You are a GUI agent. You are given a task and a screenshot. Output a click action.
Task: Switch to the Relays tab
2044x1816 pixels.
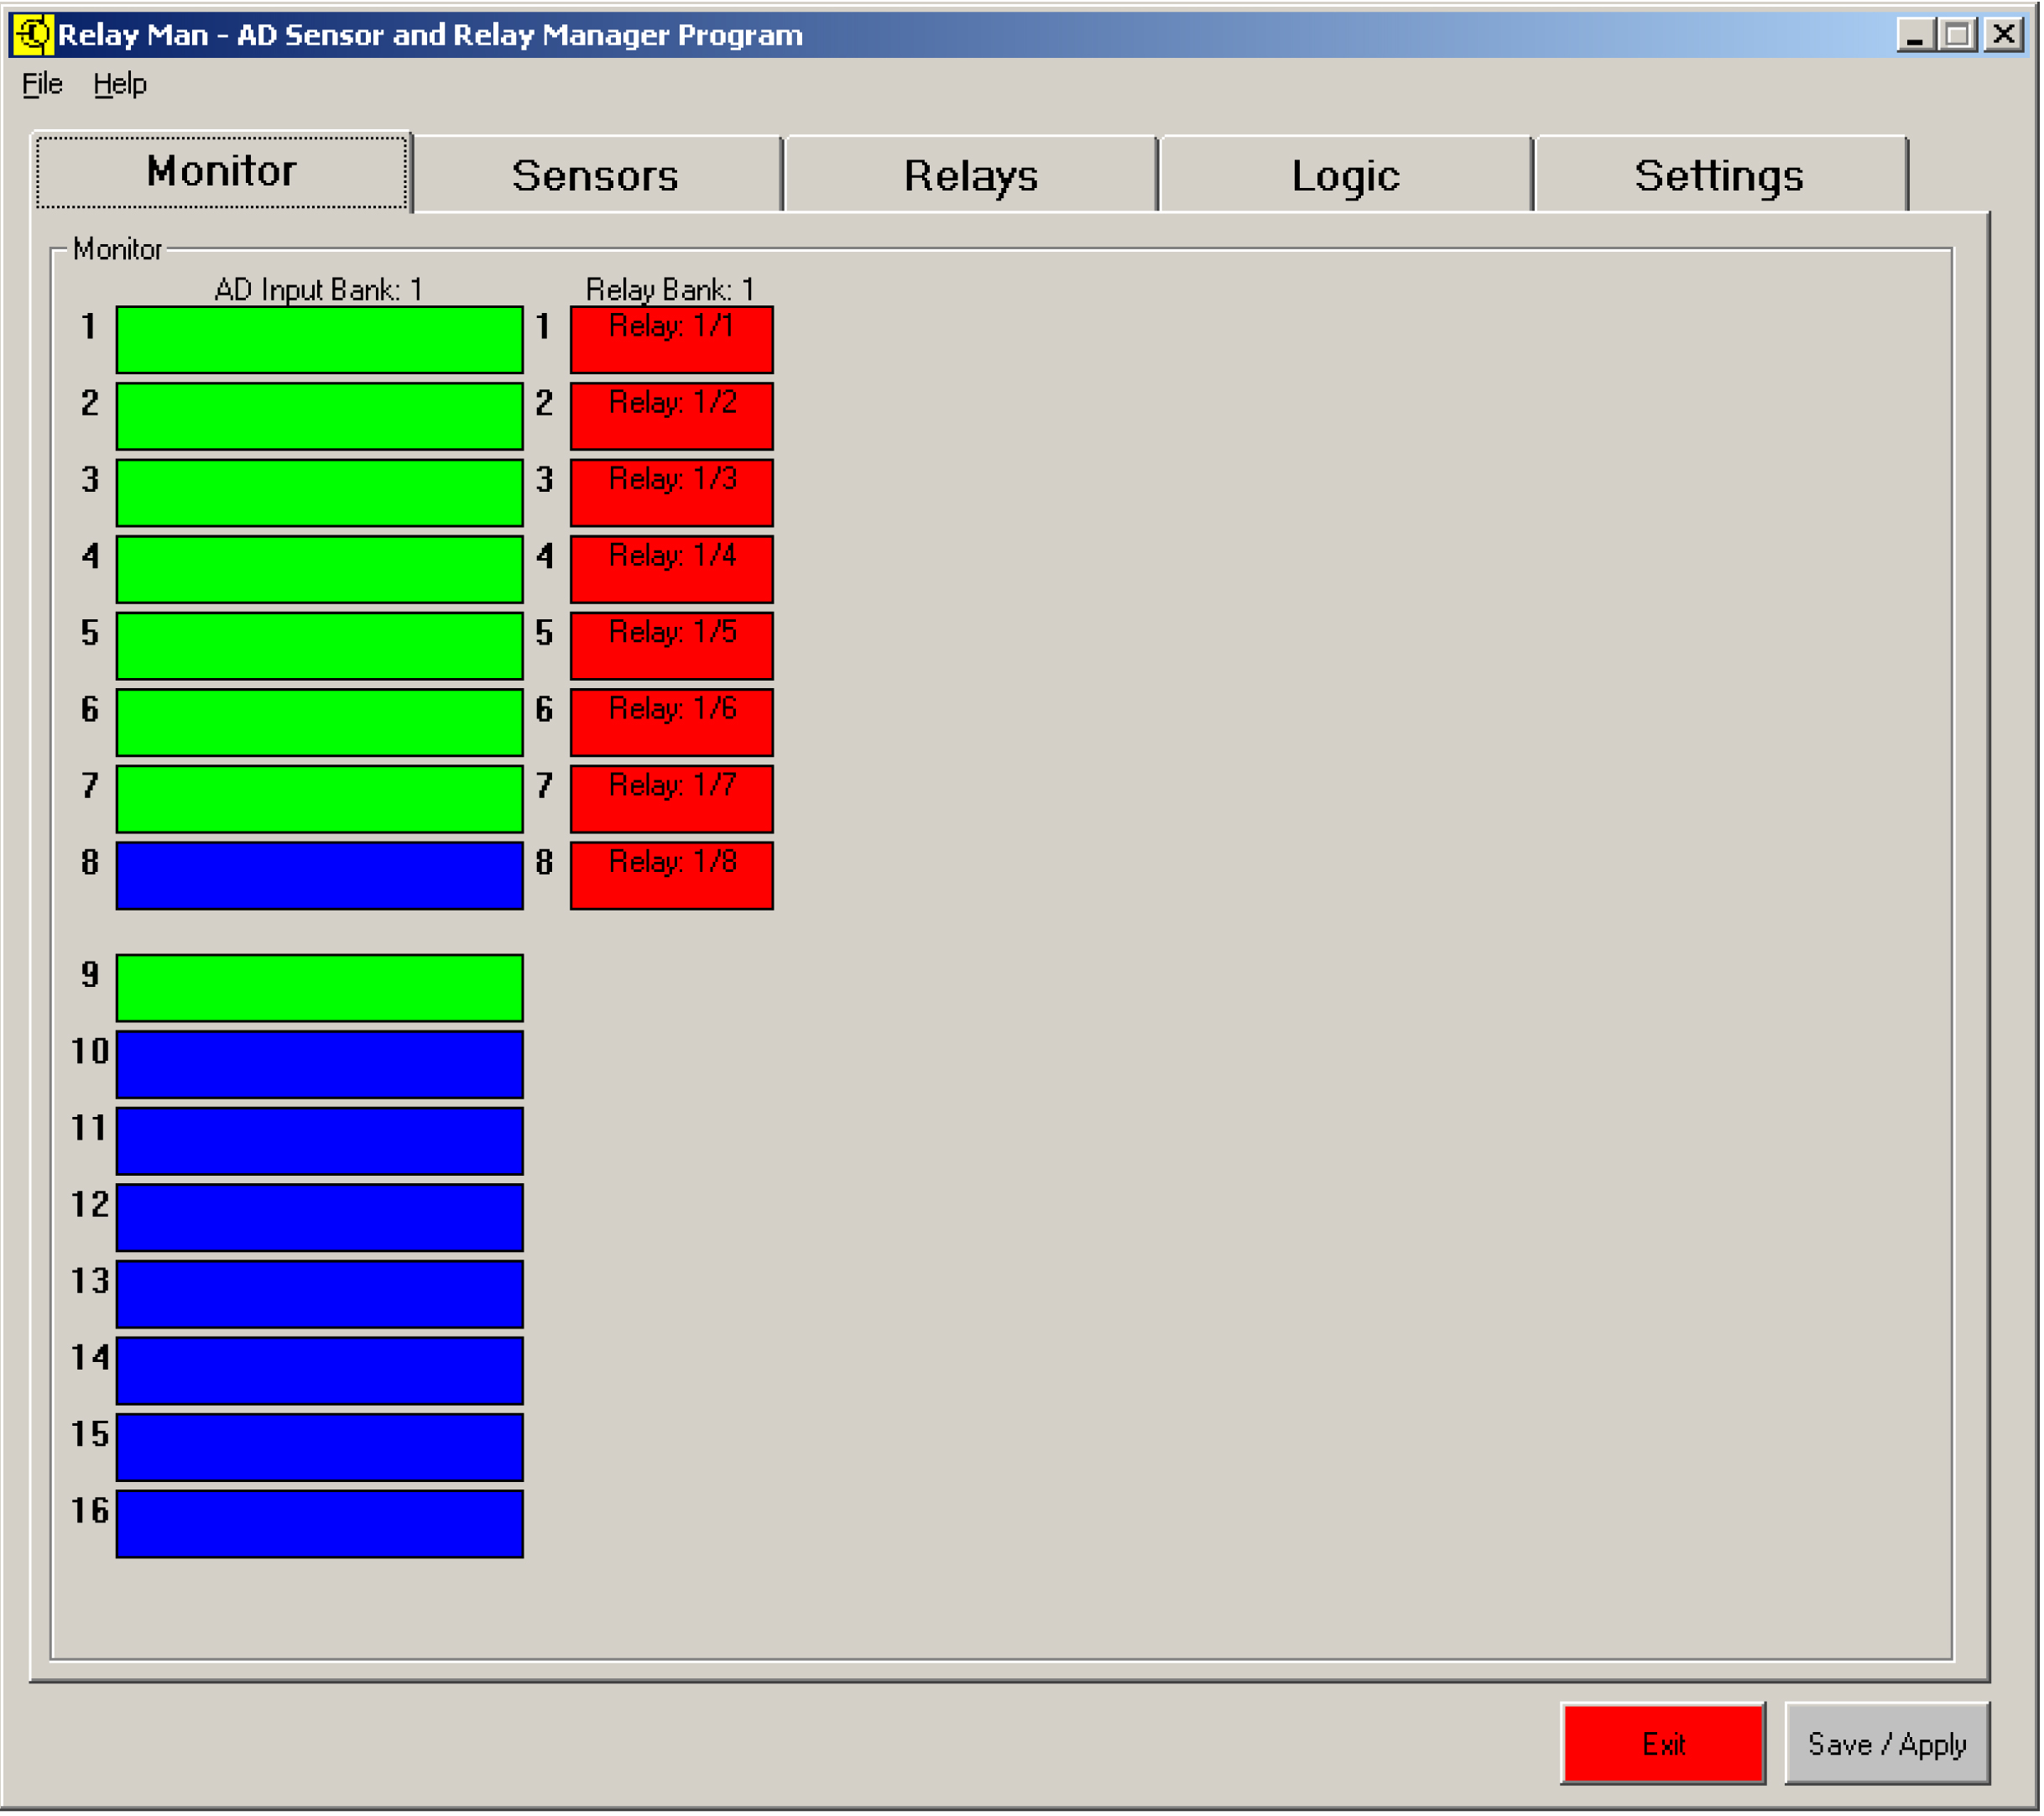pyautogui.click(x=971, y=175)
